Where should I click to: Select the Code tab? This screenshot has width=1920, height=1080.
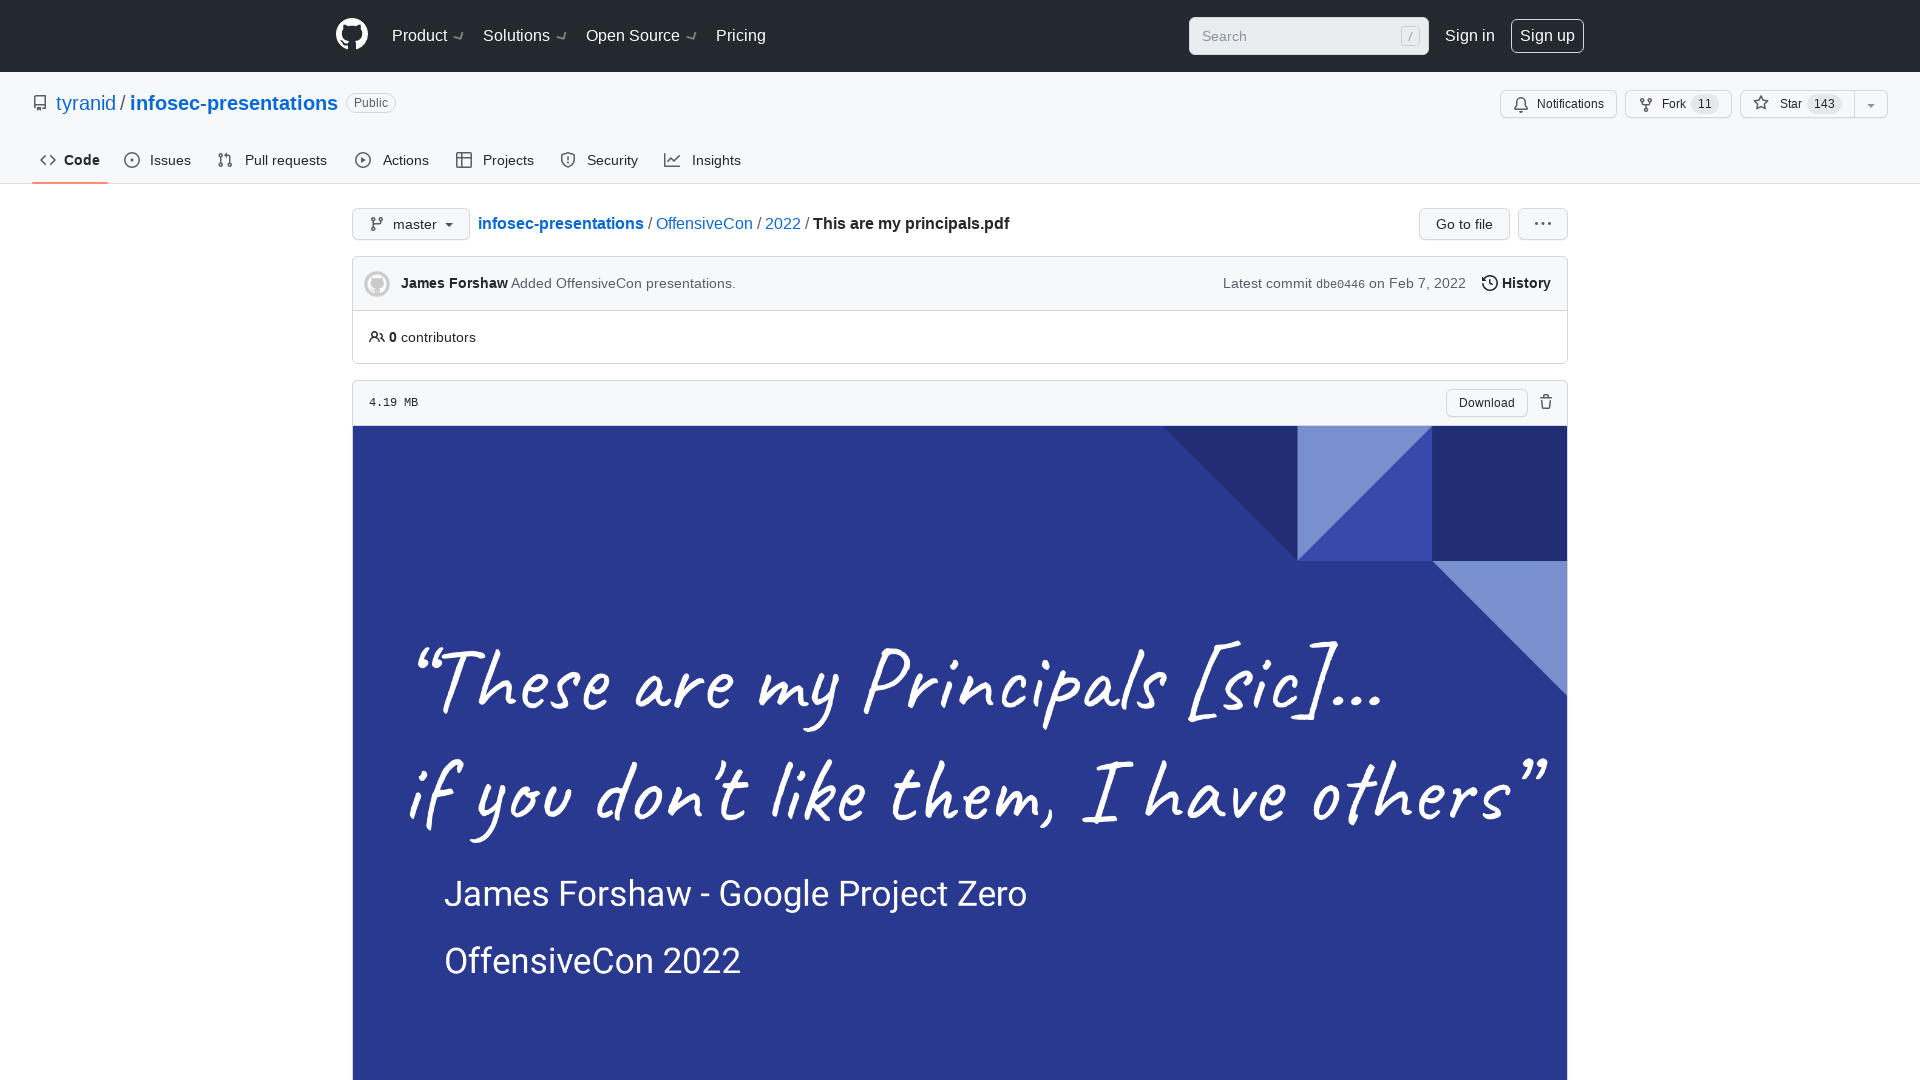(x=70, y=160)
